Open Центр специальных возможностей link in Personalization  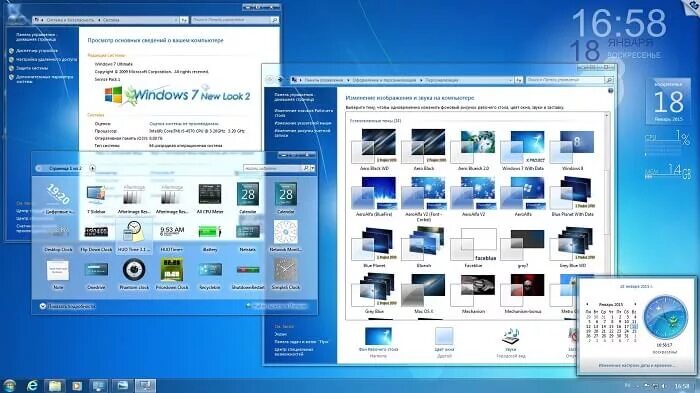pos(294,351)
